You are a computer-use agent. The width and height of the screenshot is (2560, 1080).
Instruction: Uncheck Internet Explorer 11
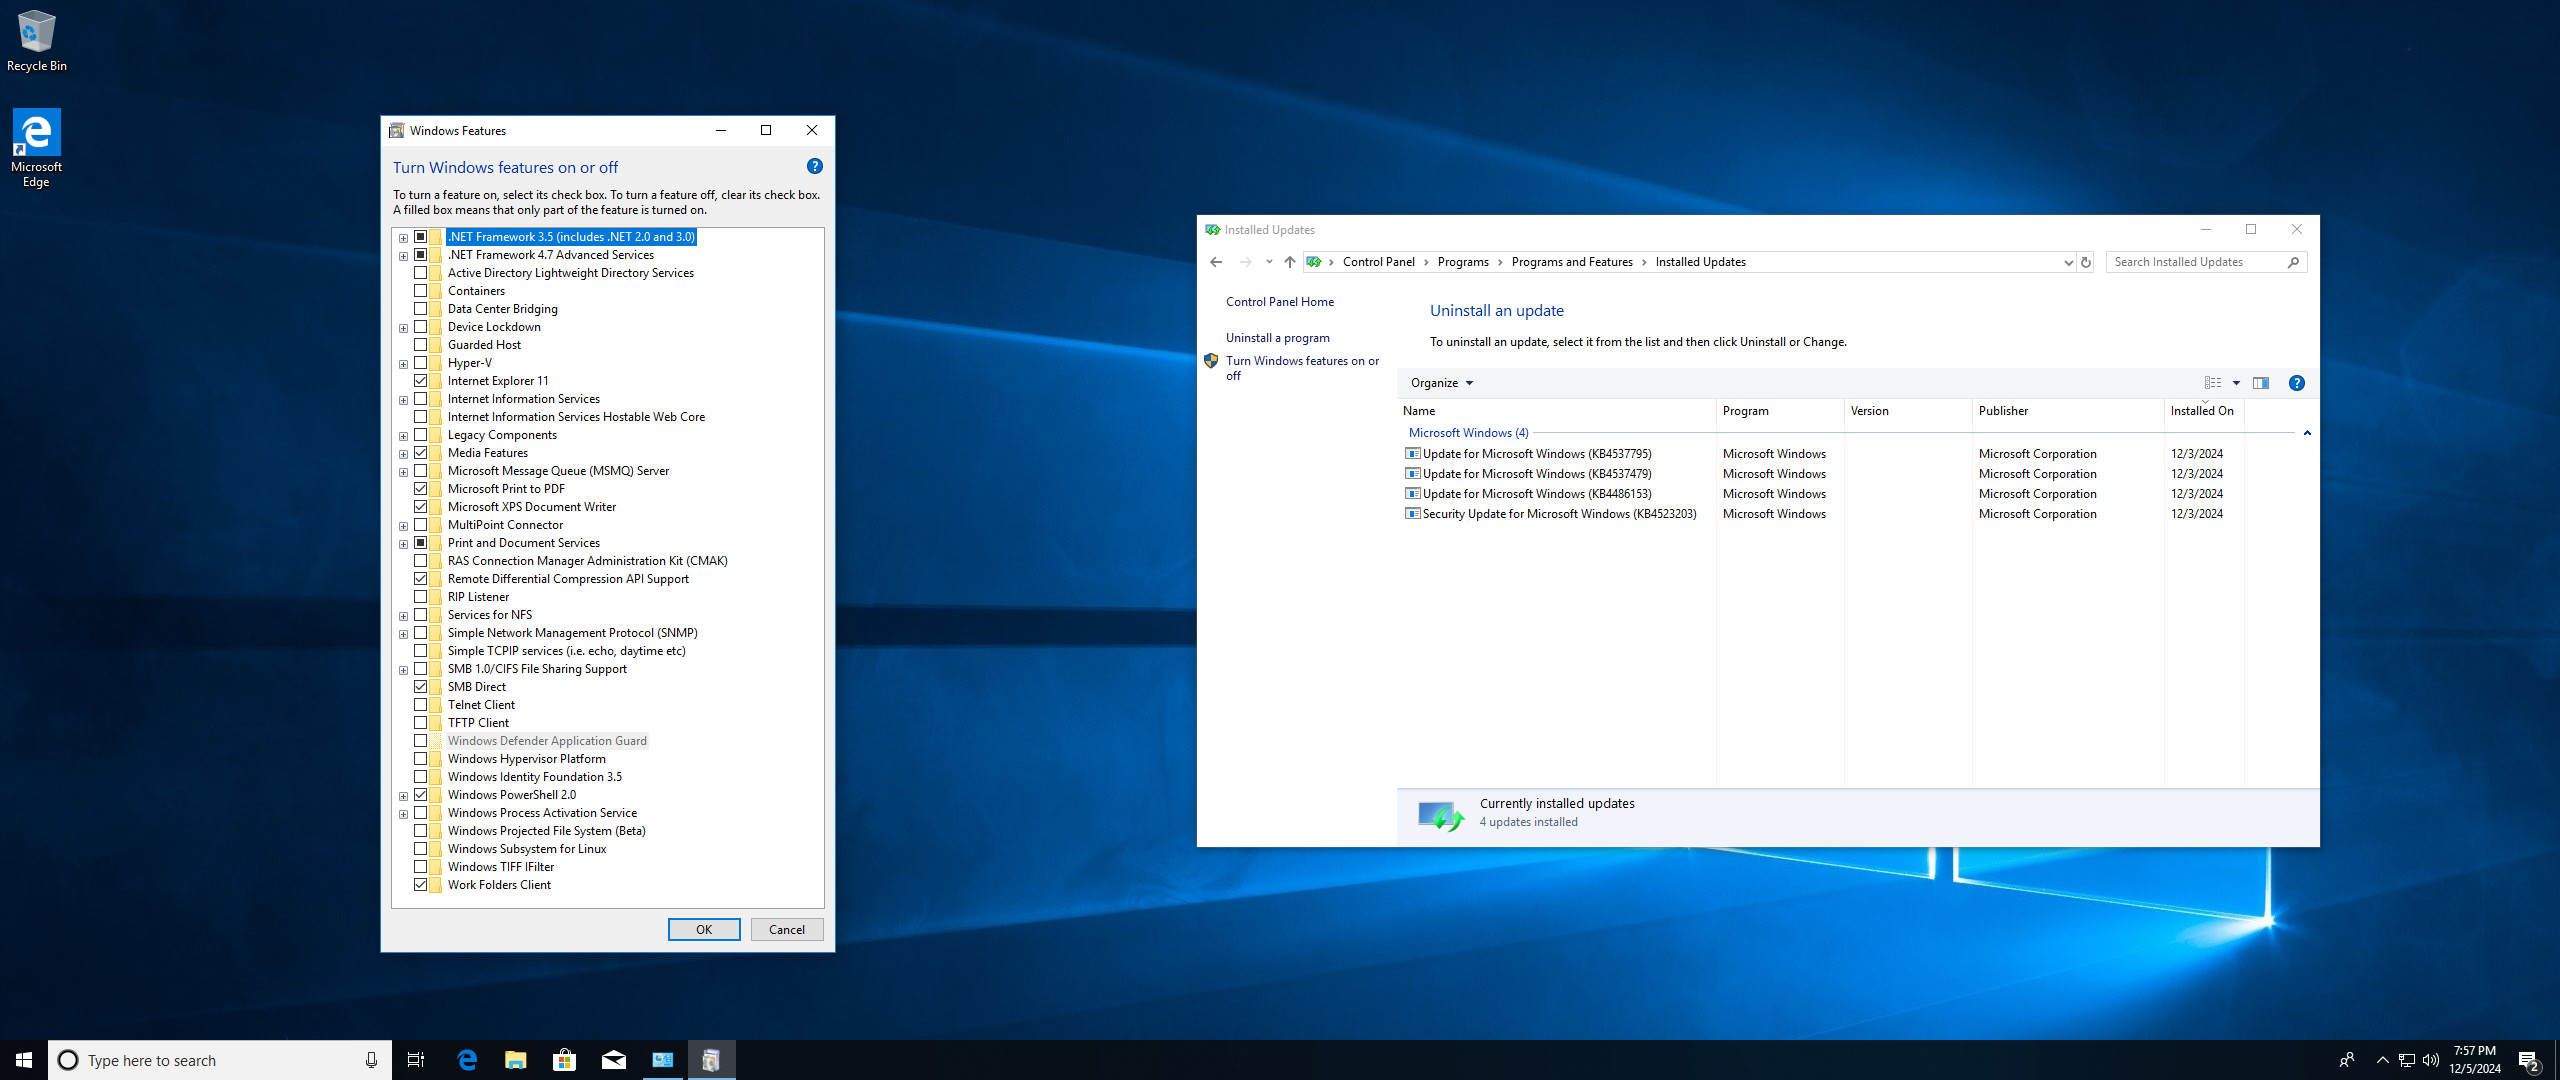point(421,381)
